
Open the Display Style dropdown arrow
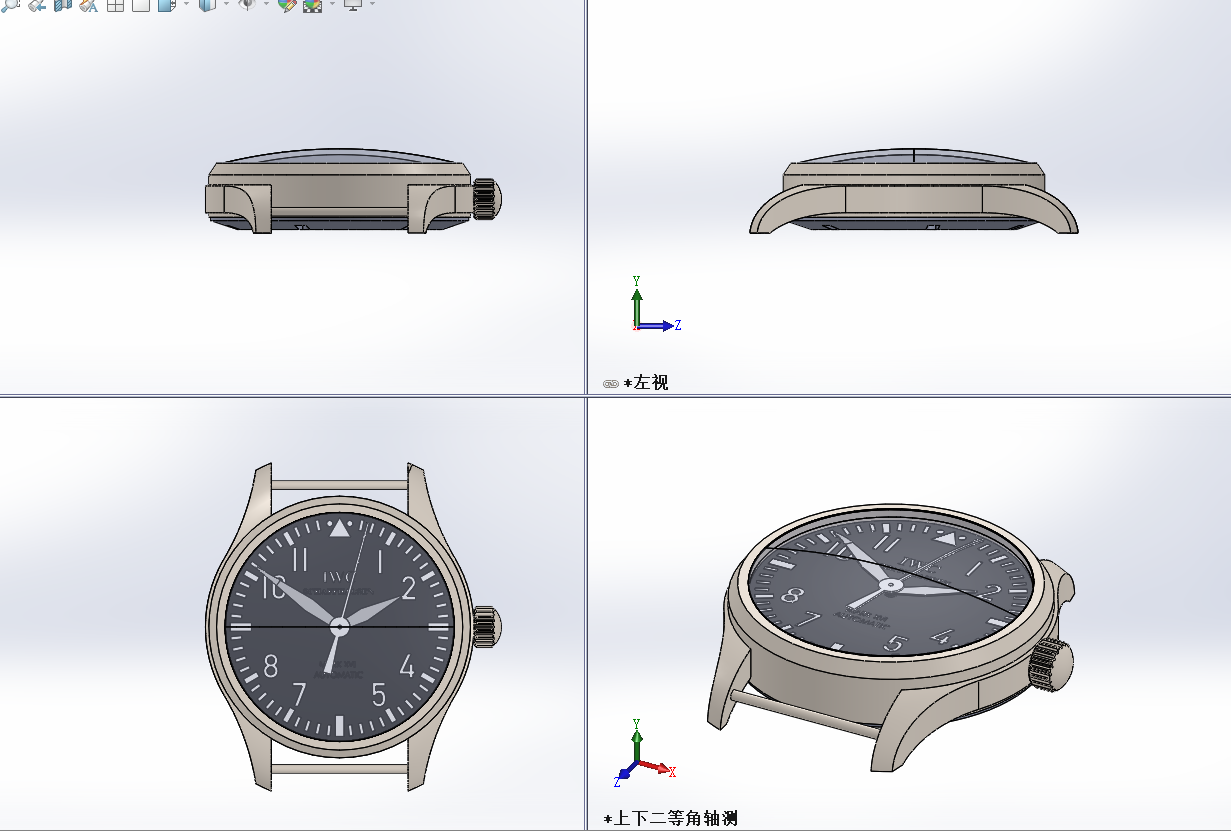[x=226, y=4]
